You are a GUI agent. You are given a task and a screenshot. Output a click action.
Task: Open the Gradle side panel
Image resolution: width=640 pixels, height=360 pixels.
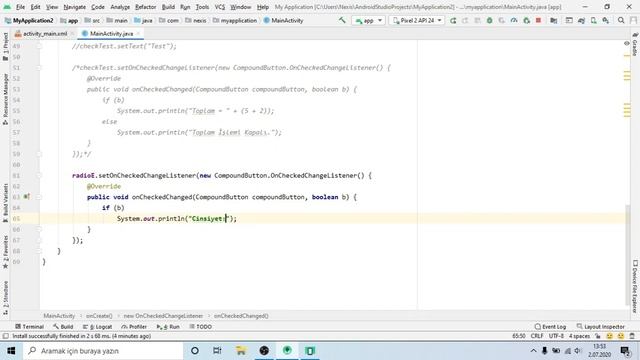635,44
